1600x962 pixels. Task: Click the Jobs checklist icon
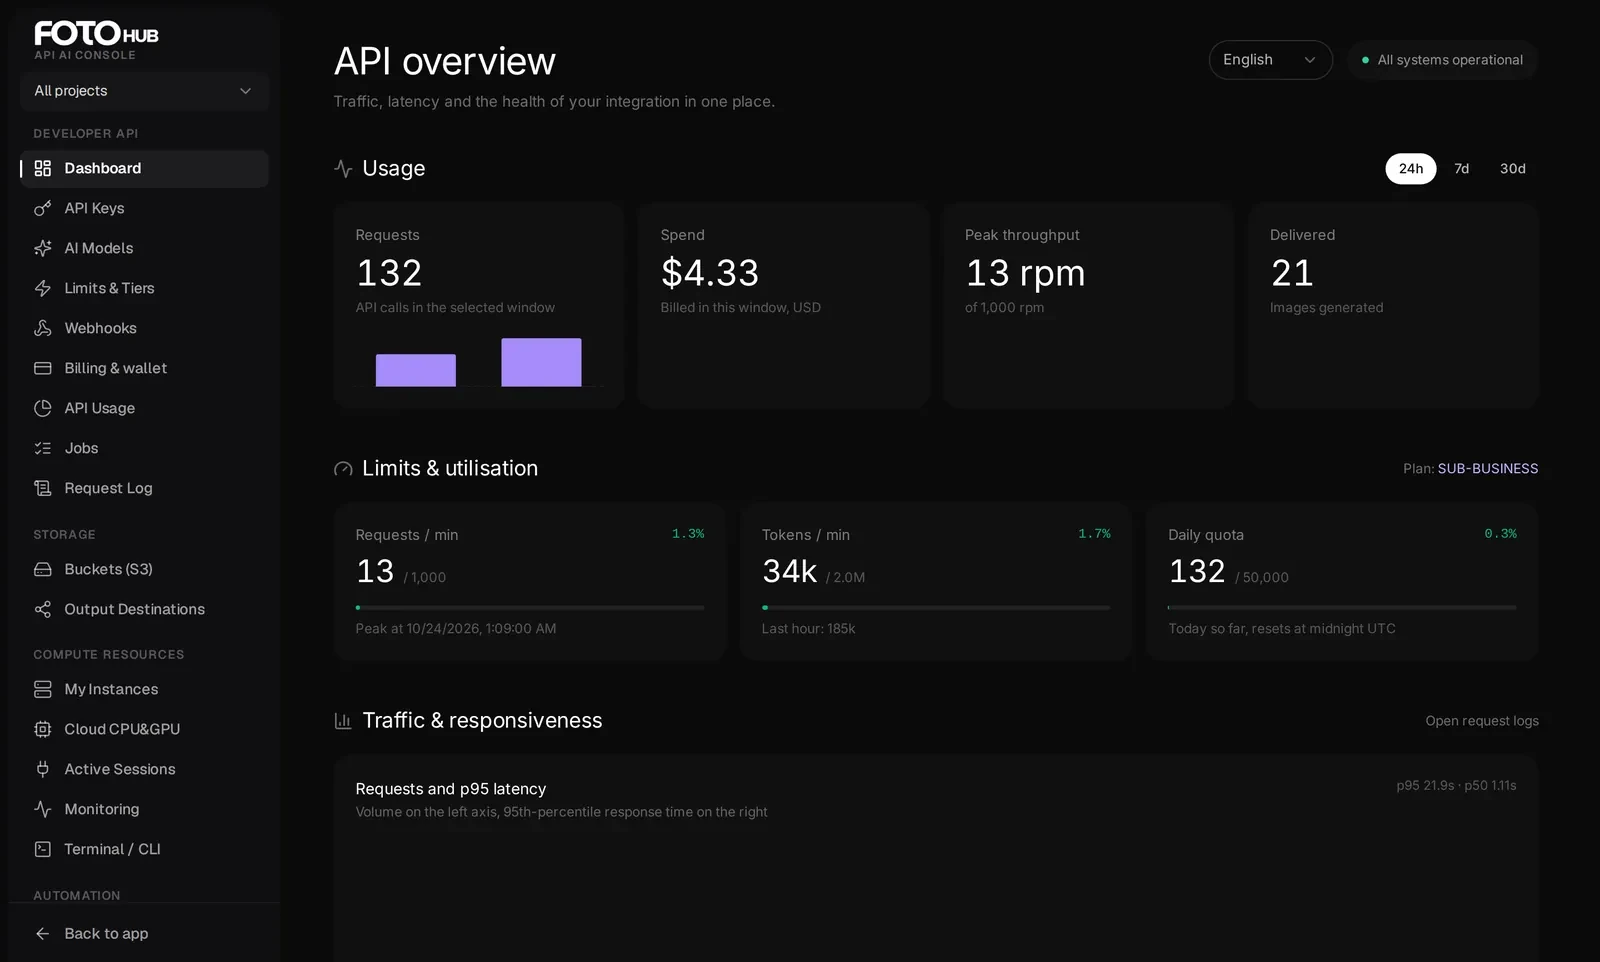click(x=43, y=448)
